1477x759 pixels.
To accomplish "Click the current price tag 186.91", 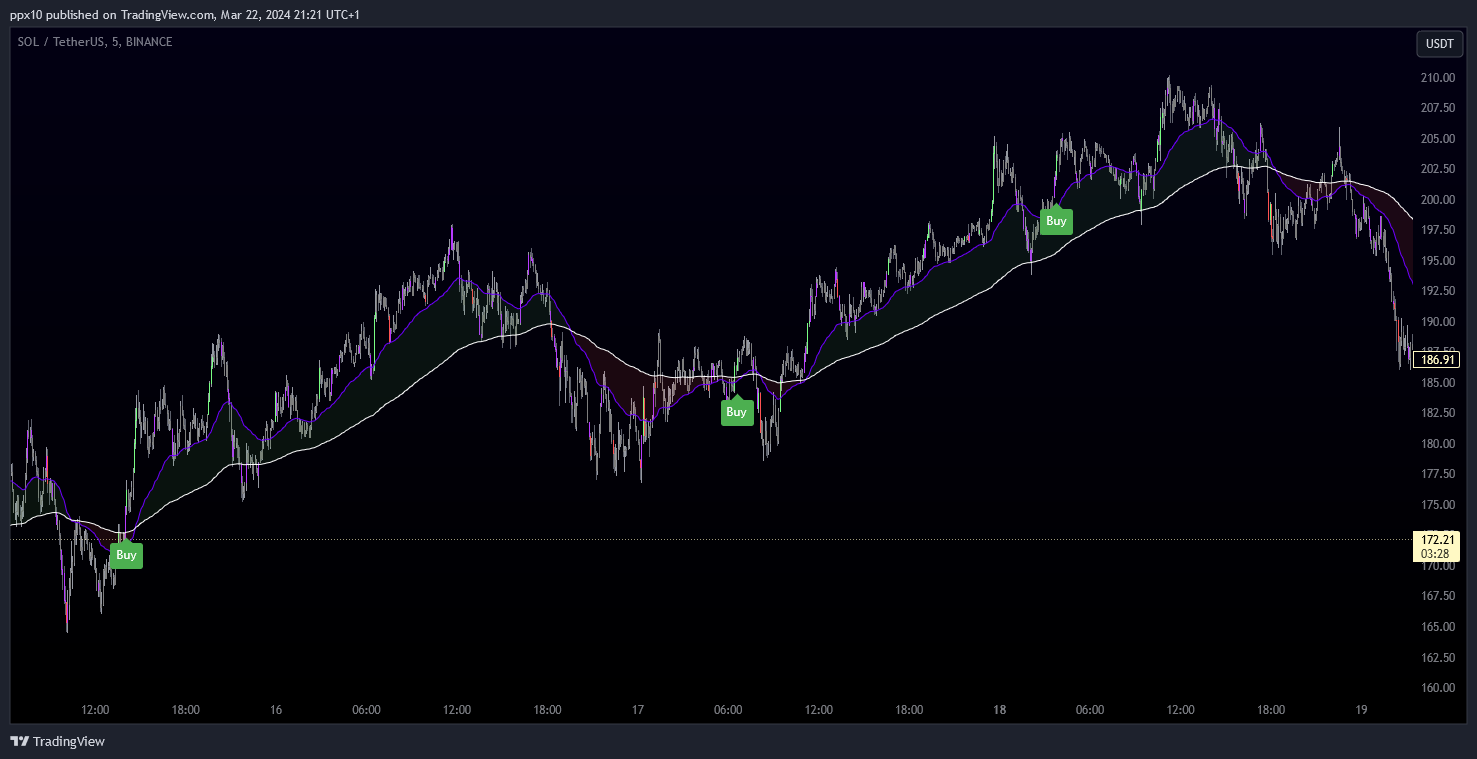I will 1436,360.
